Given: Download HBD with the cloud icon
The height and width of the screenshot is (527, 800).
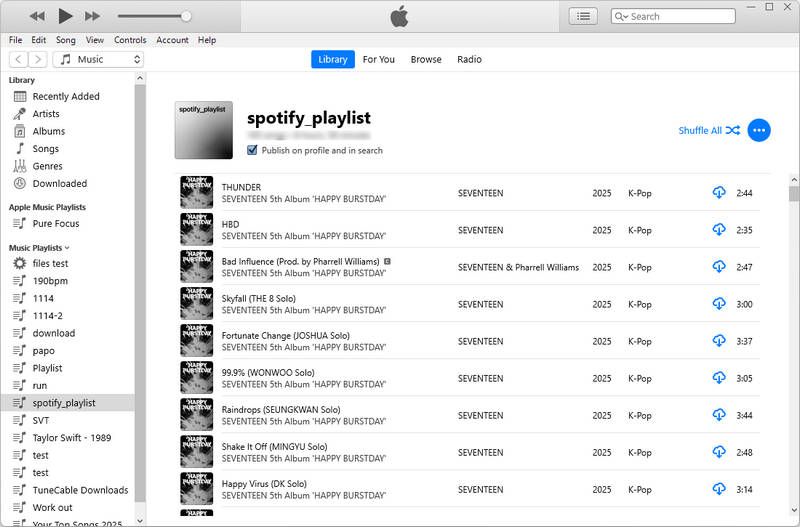Looking at the screenshot, I should coord(719,230).
